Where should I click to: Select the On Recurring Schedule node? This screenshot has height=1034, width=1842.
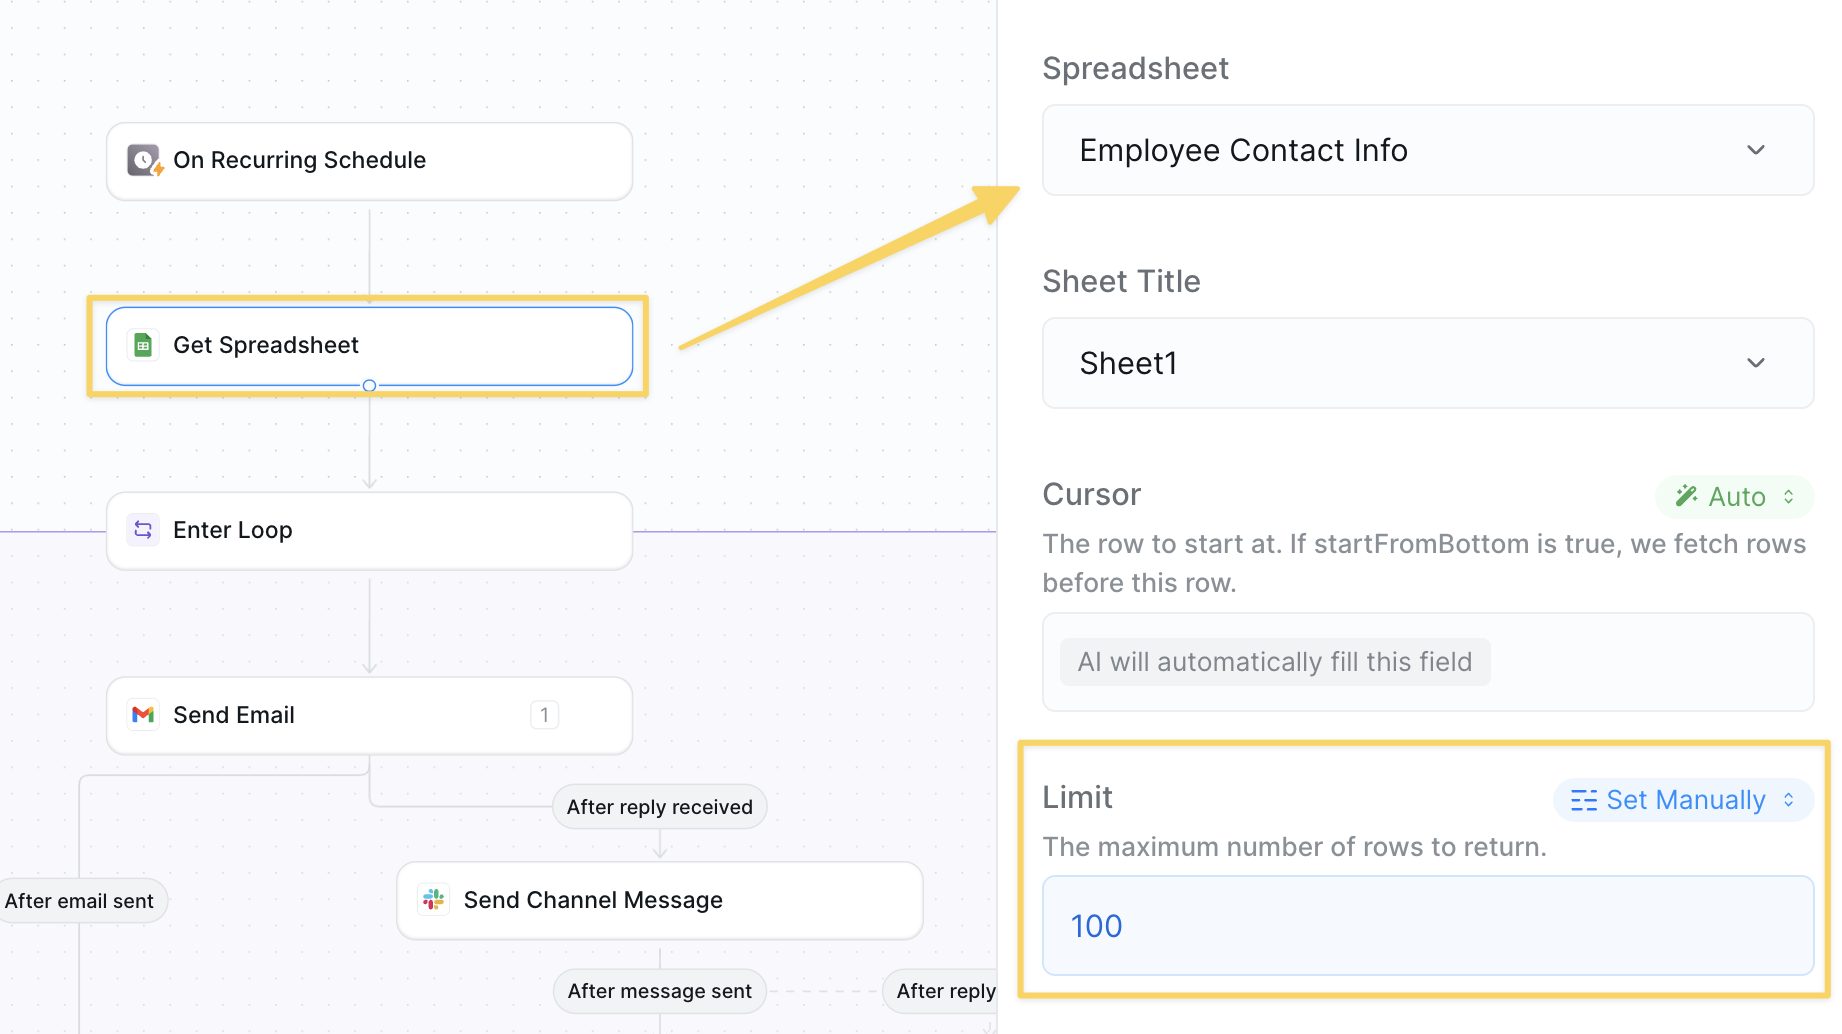point(369,161)
